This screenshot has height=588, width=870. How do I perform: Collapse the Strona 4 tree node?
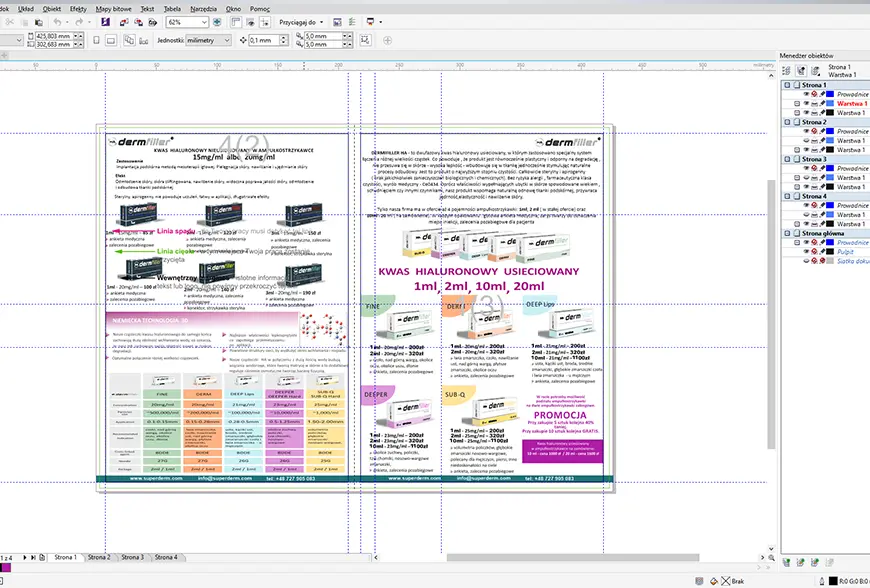point(787,196)
